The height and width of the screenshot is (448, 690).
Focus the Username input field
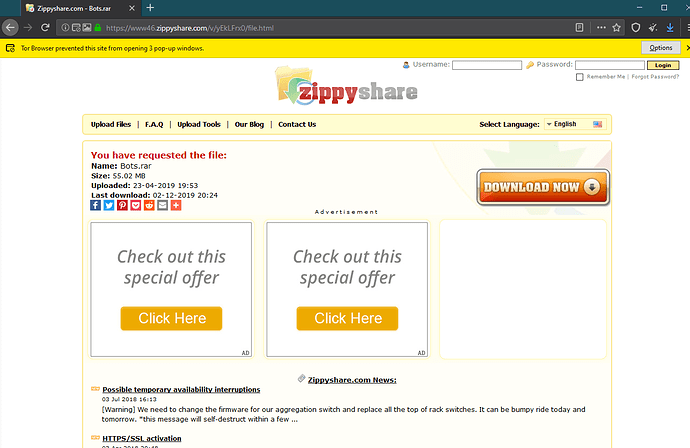pyautogui.click(x=487, y=65)
